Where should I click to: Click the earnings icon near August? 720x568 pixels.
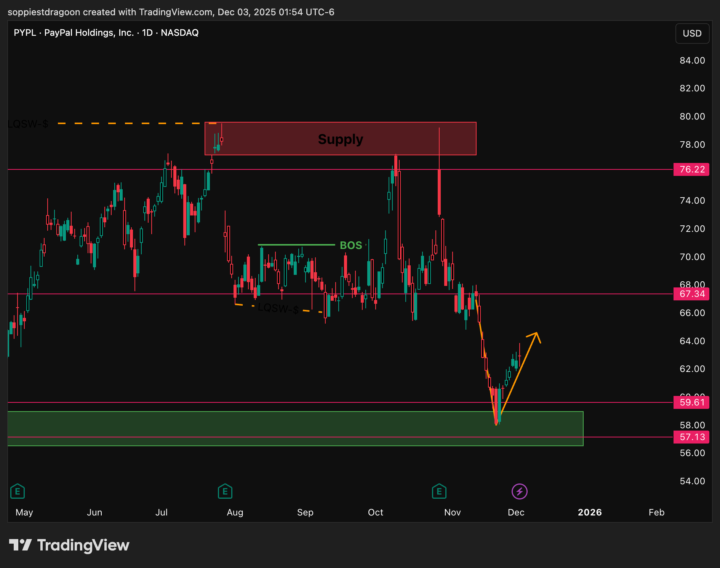click(x=225, y=491)
